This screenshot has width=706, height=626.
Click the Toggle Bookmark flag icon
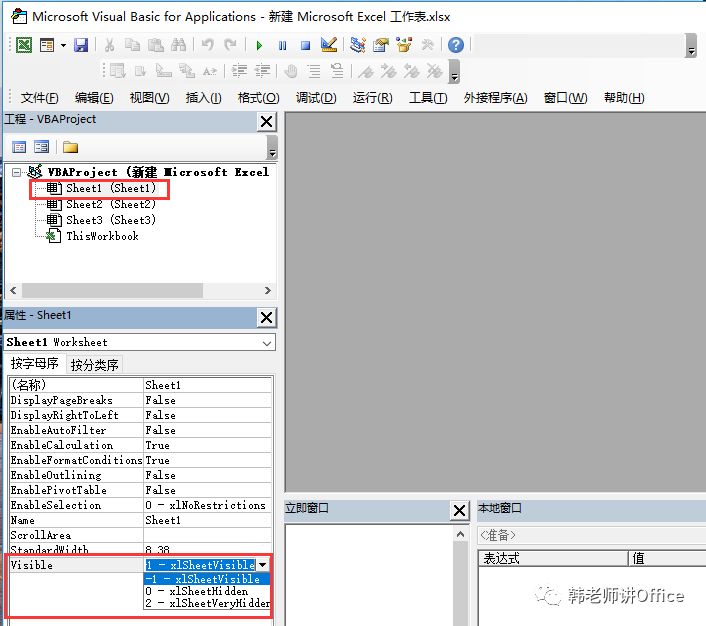coord(366,71)
